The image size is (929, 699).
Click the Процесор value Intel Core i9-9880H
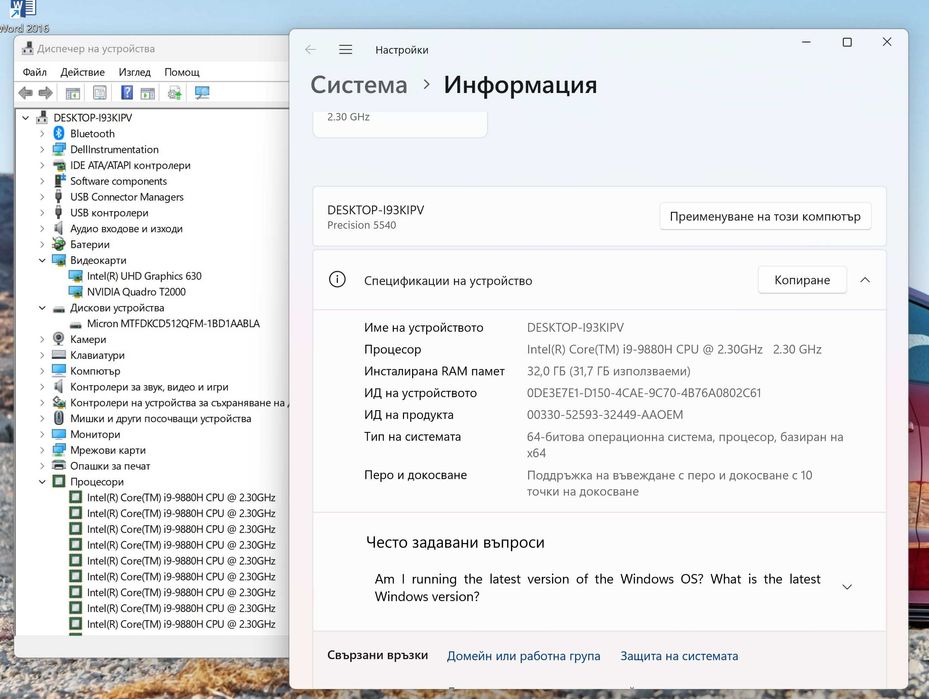pyautogui.click(x=674, y=349)
